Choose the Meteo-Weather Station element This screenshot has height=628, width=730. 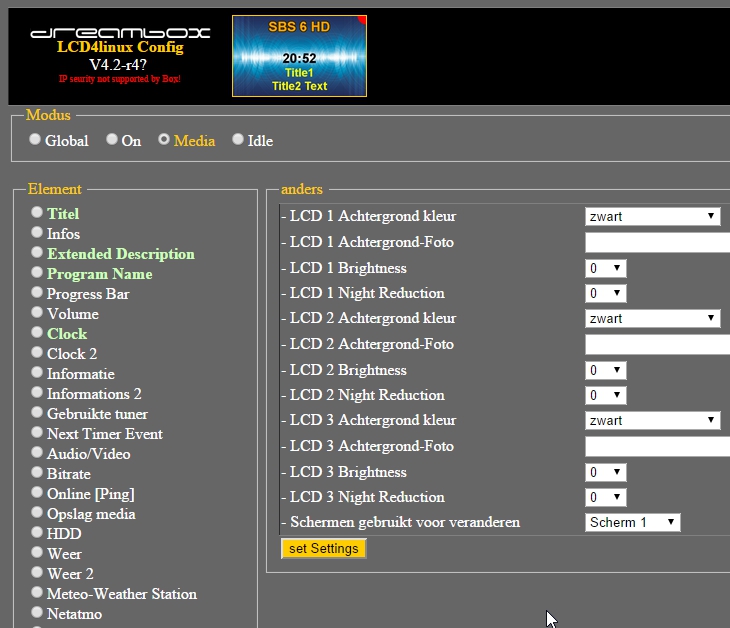pyautogui.click(x=37, y=592)
